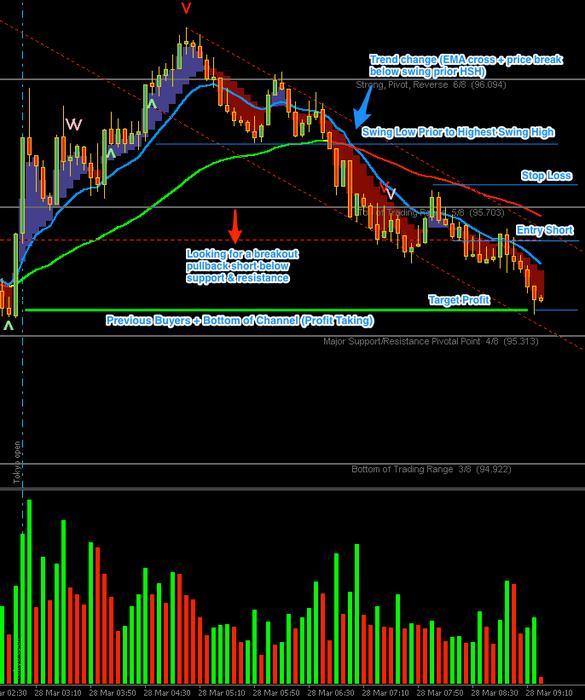
Task: Click the red V sell marker above the peak candle
Action: point(187,8)
